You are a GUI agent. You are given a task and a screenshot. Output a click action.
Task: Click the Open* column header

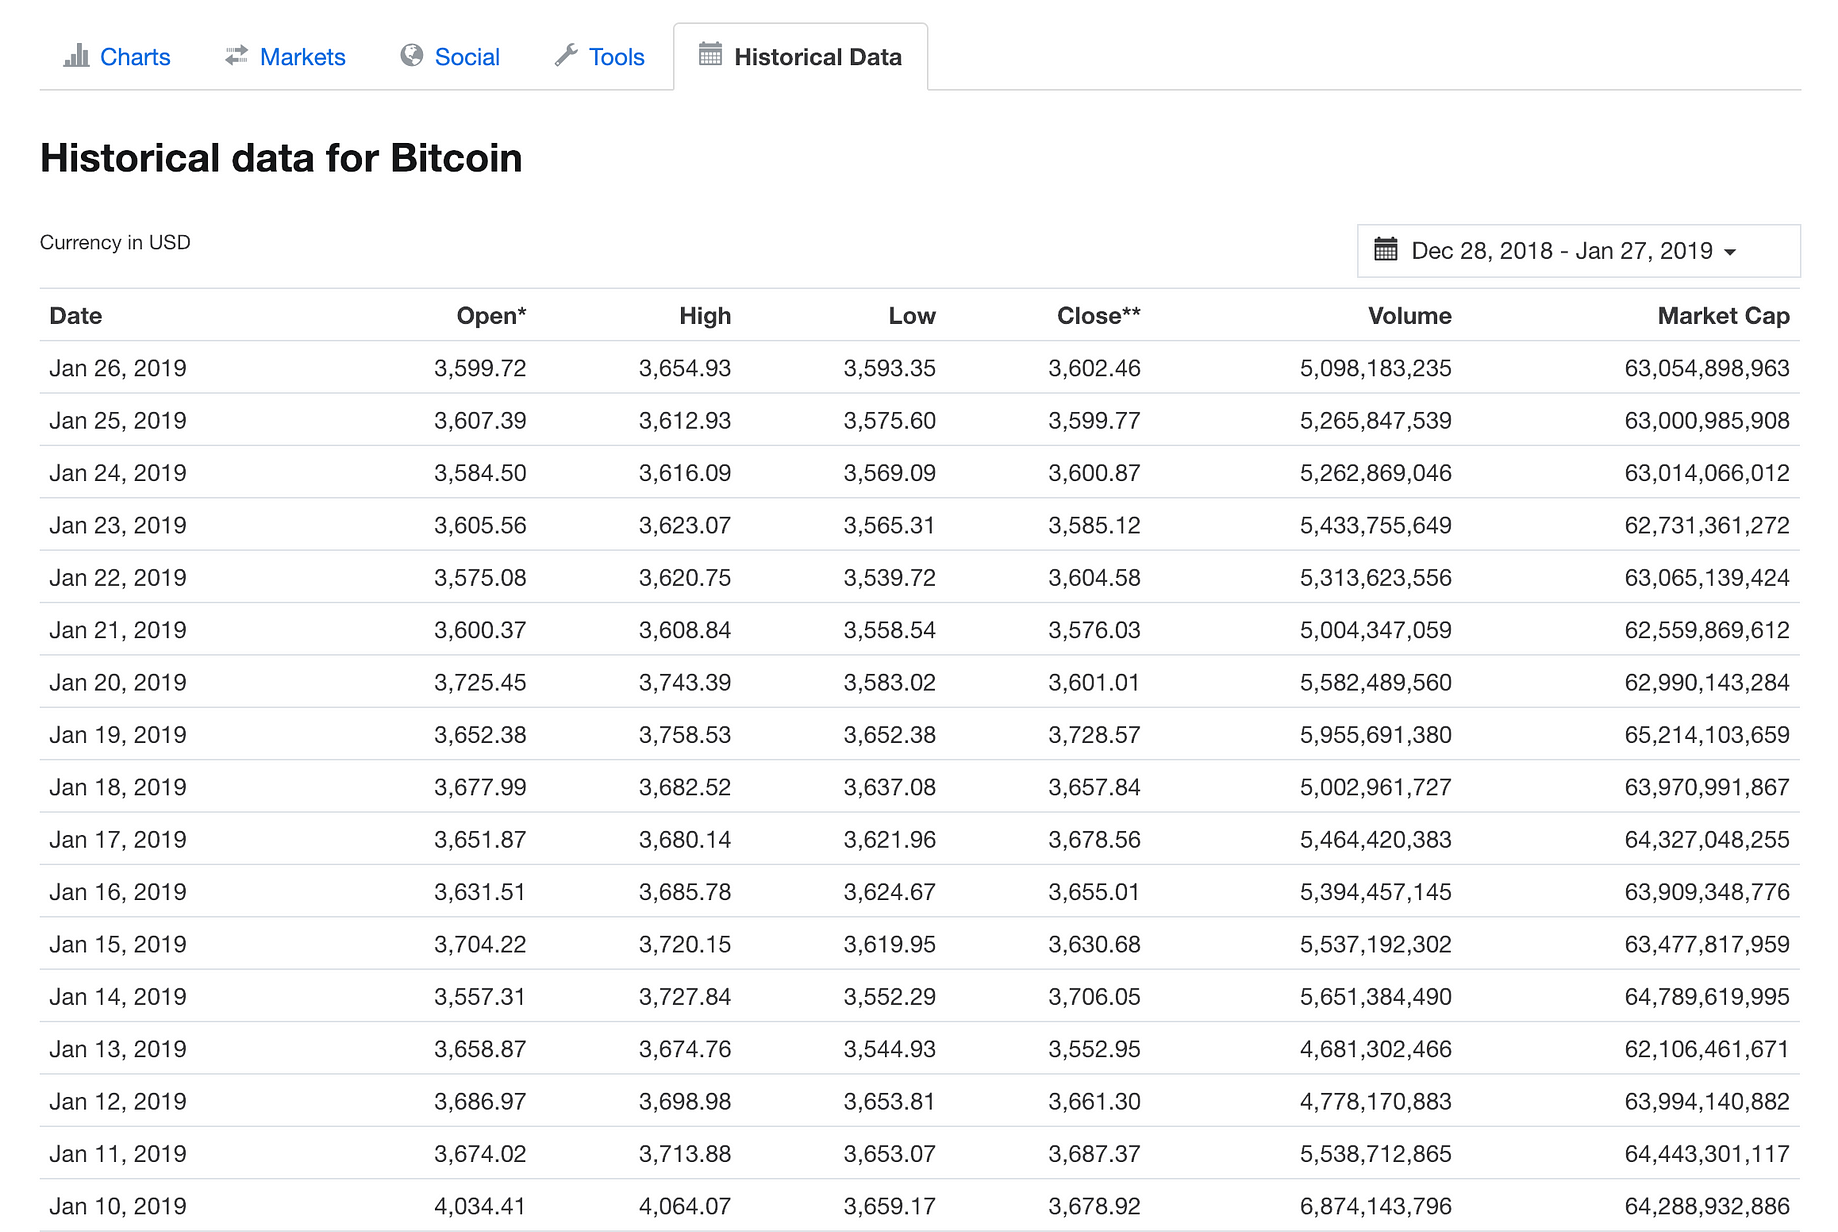[x=491, y=316]
